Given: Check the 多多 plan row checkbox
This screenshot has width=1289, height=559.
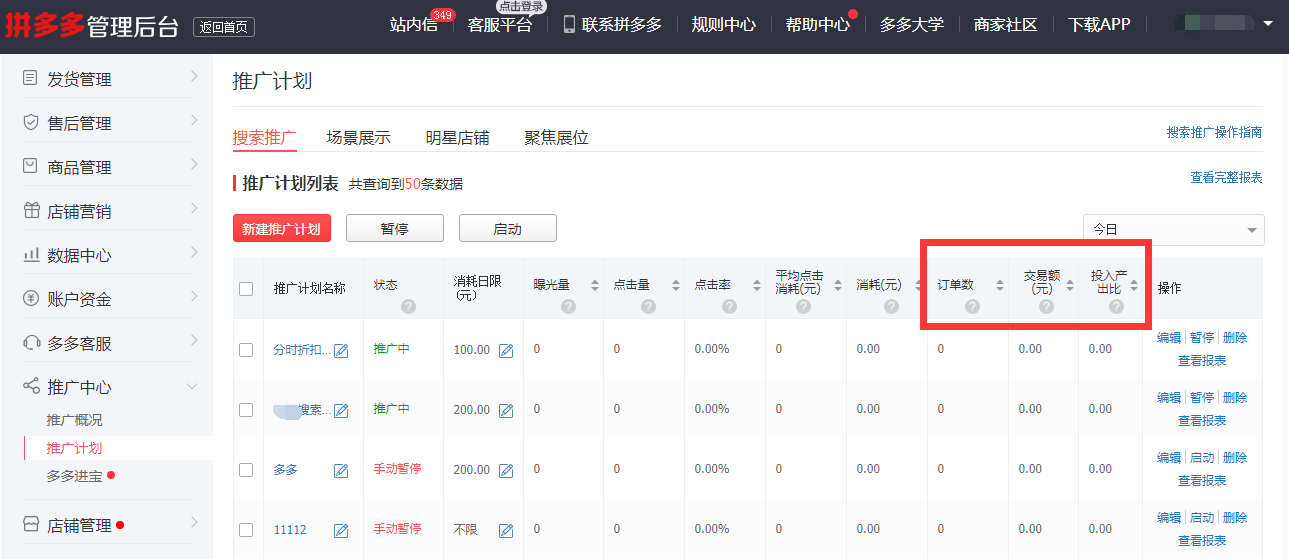Looking at the screenshot, I should click(x=246, y=469).
